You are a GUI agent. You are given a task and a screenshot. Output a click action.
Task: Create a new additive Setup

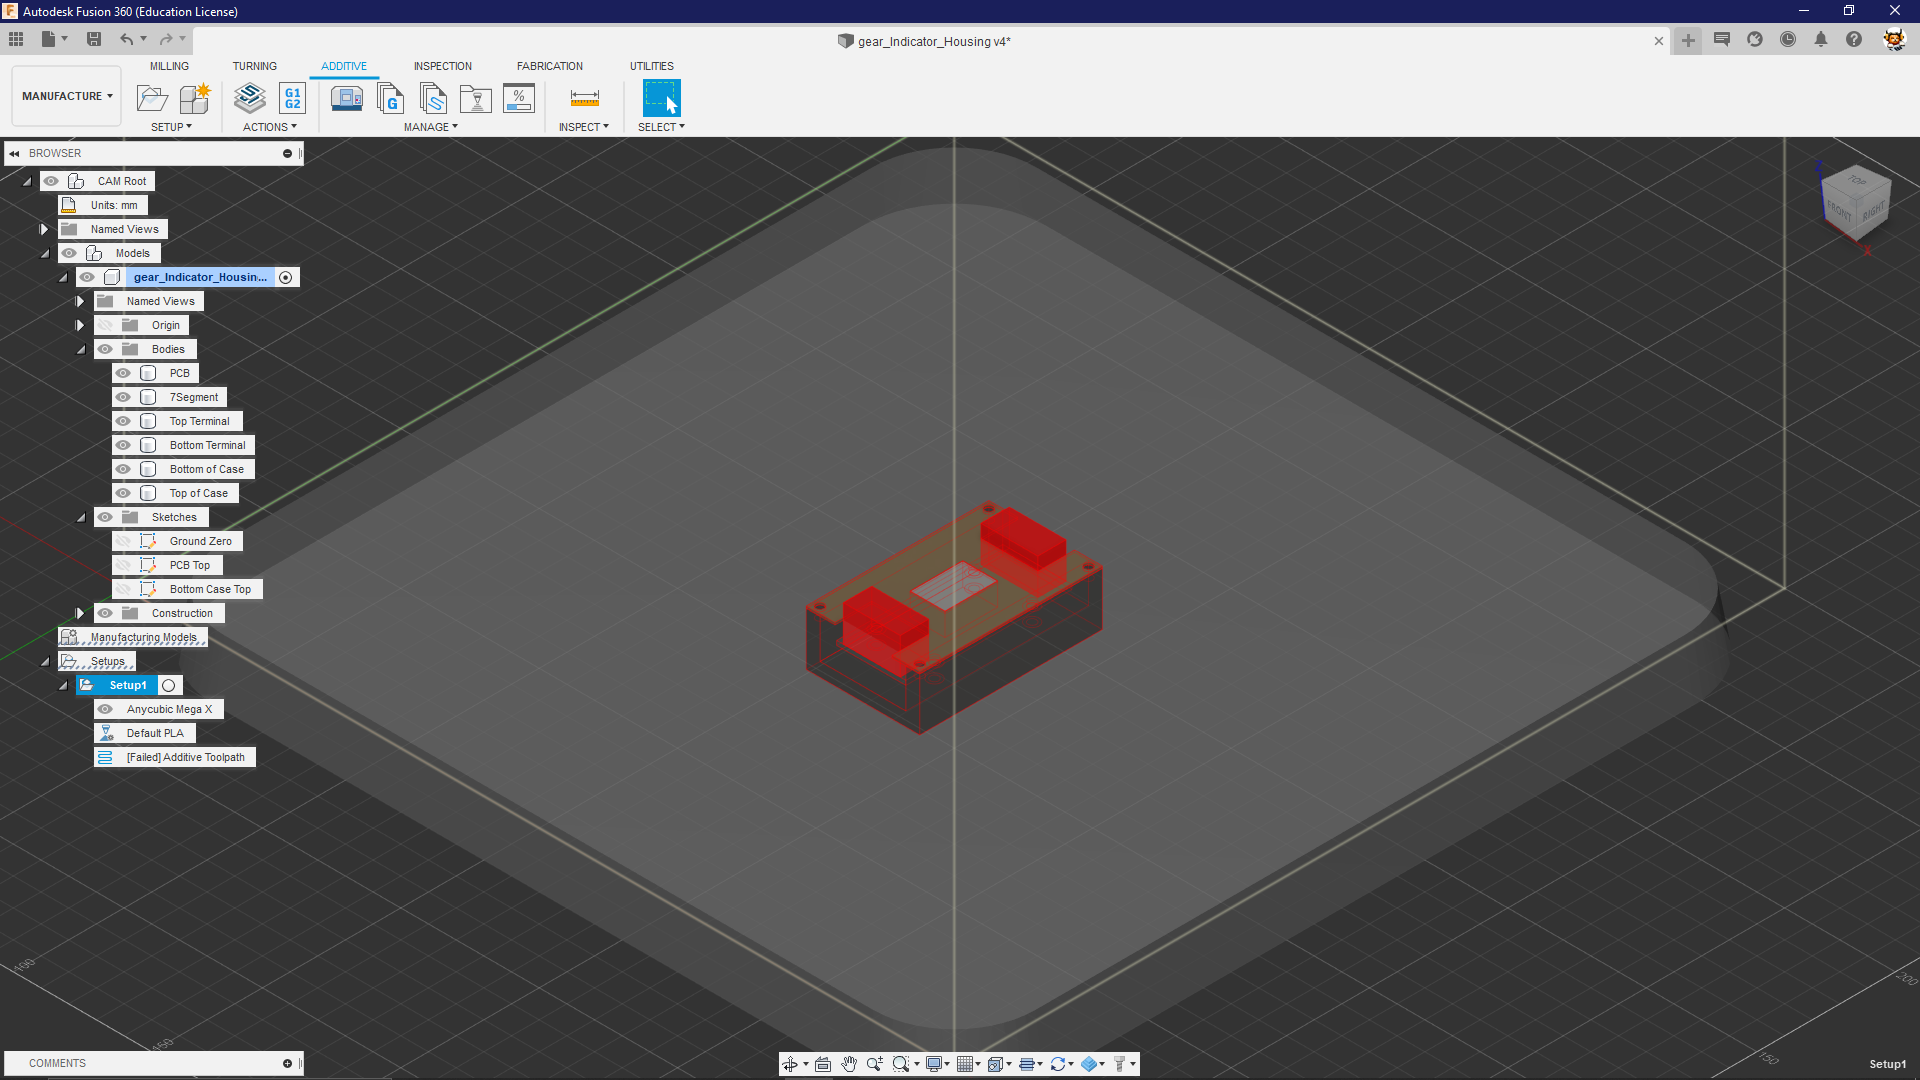tap(152, 98)
